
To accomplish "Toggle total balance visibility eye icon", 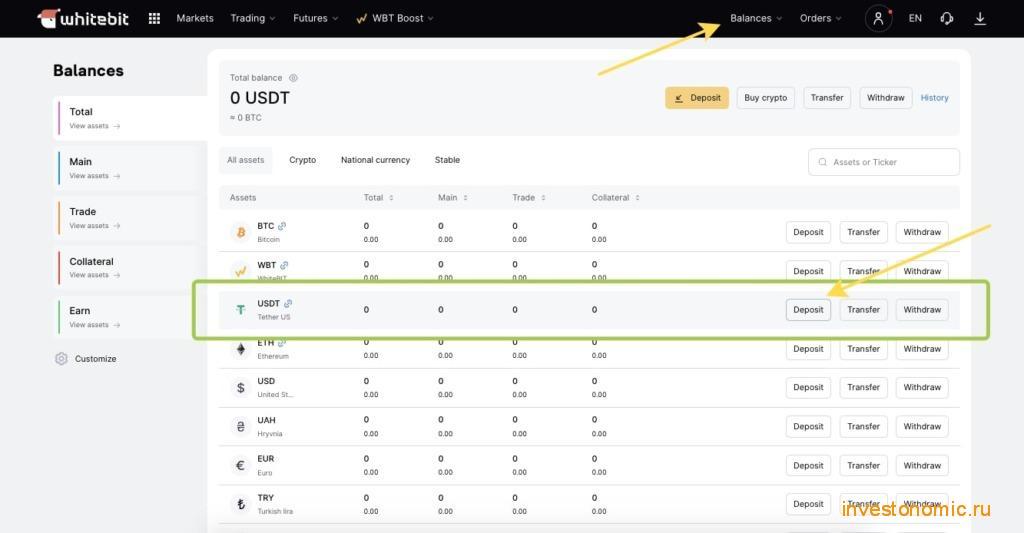I will click(x=293, y=78).
